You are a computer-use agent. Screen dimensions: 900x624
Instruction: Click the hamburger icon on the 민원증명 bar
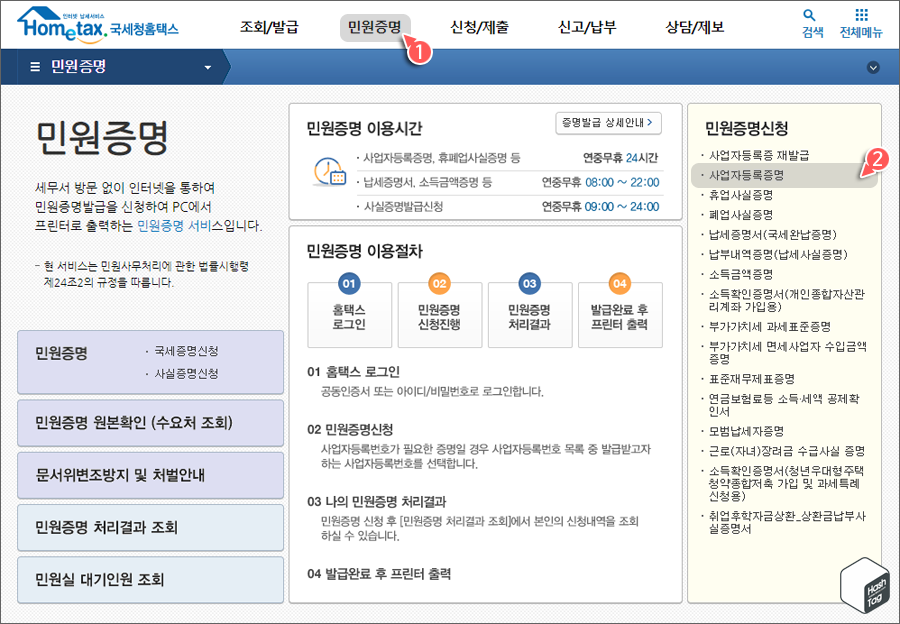[x=35, y=65]
